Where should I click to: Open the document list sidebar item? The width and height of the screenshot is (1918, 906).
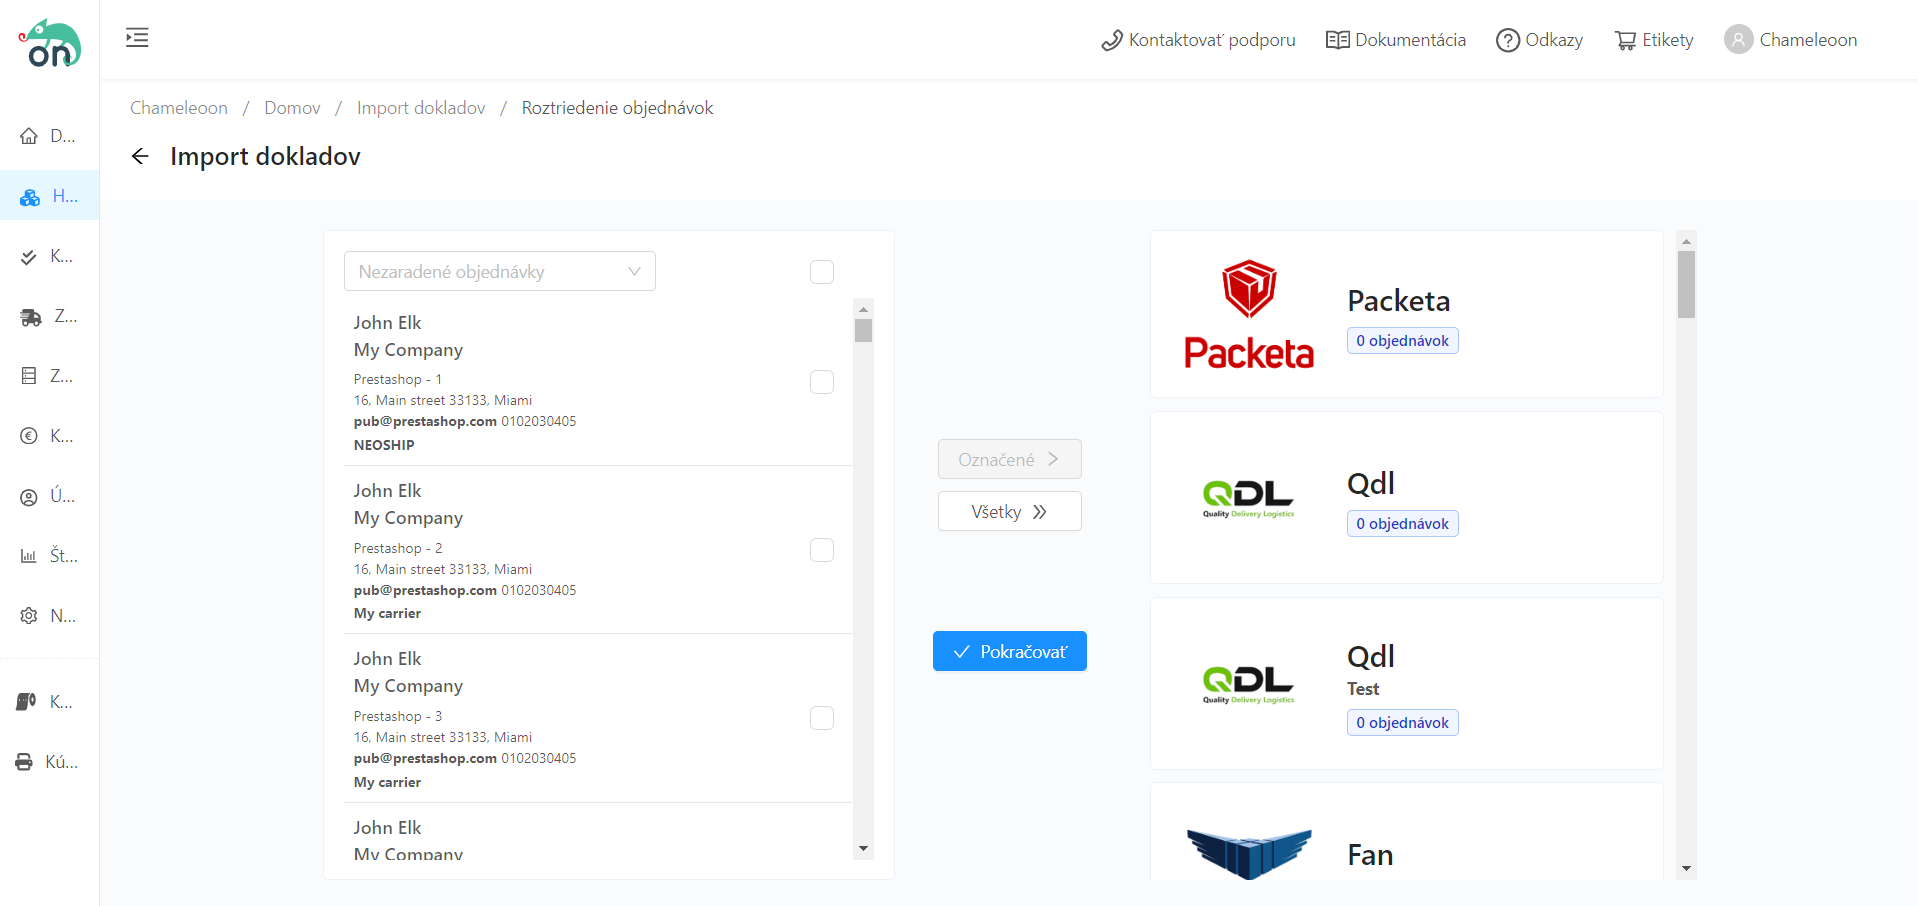pyautogui.click(x=29, y=376)
